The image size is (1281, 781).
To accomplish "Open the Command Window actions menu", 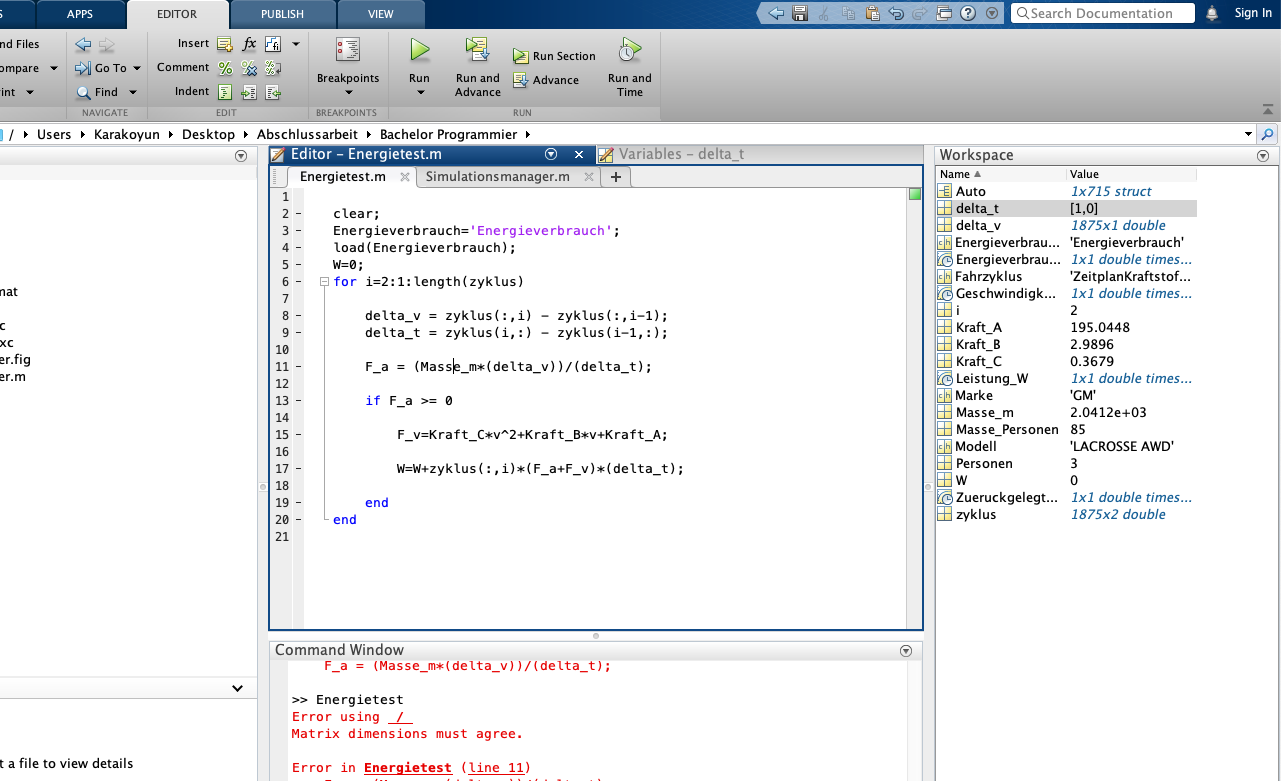I will [906, 650].
